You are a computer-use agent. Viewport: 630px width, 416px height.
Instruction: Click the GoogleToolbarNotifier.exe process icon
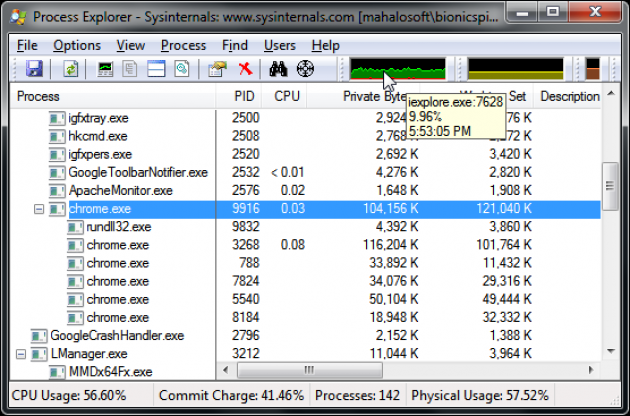[x=57, y=172]
